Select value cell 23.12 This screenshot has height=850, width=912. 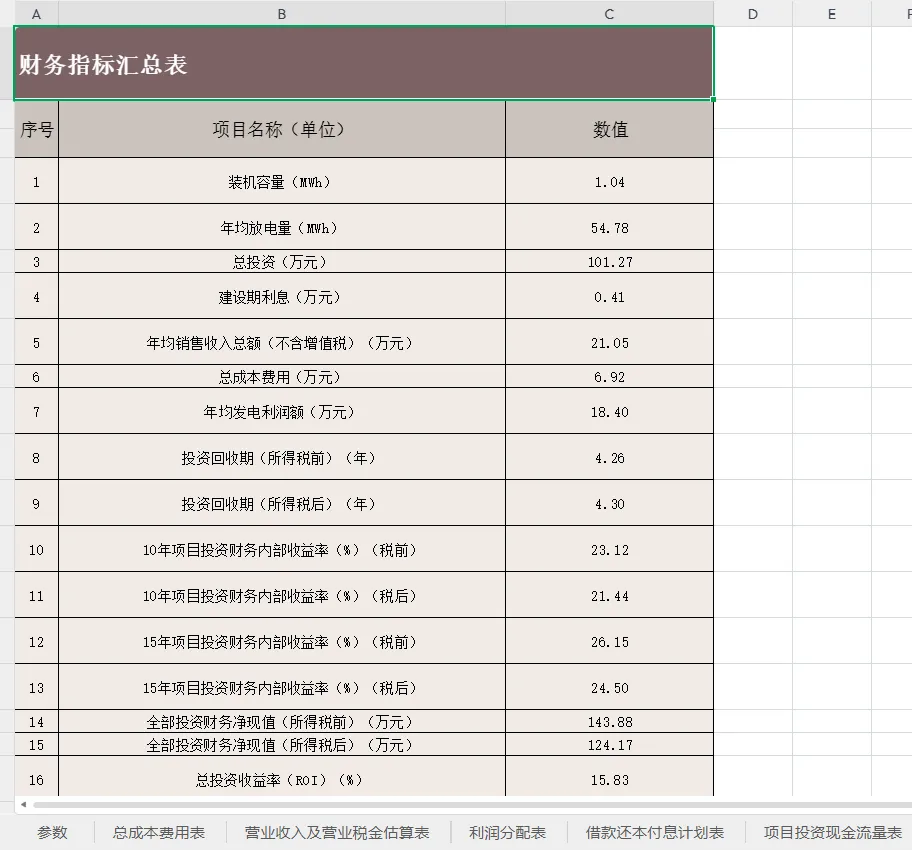click(610, 549)
